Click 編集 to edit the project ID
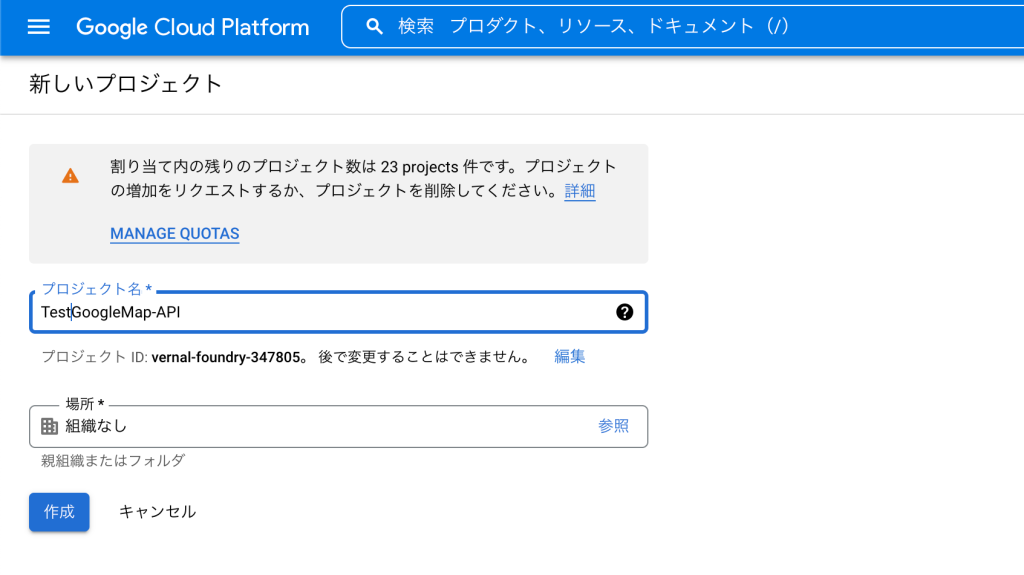 569,356
